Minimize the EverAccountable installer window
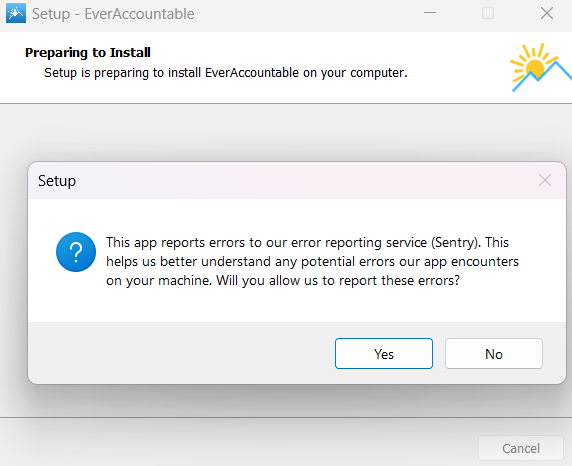Screen dimensions: 572x466 [x=430, y=14]
